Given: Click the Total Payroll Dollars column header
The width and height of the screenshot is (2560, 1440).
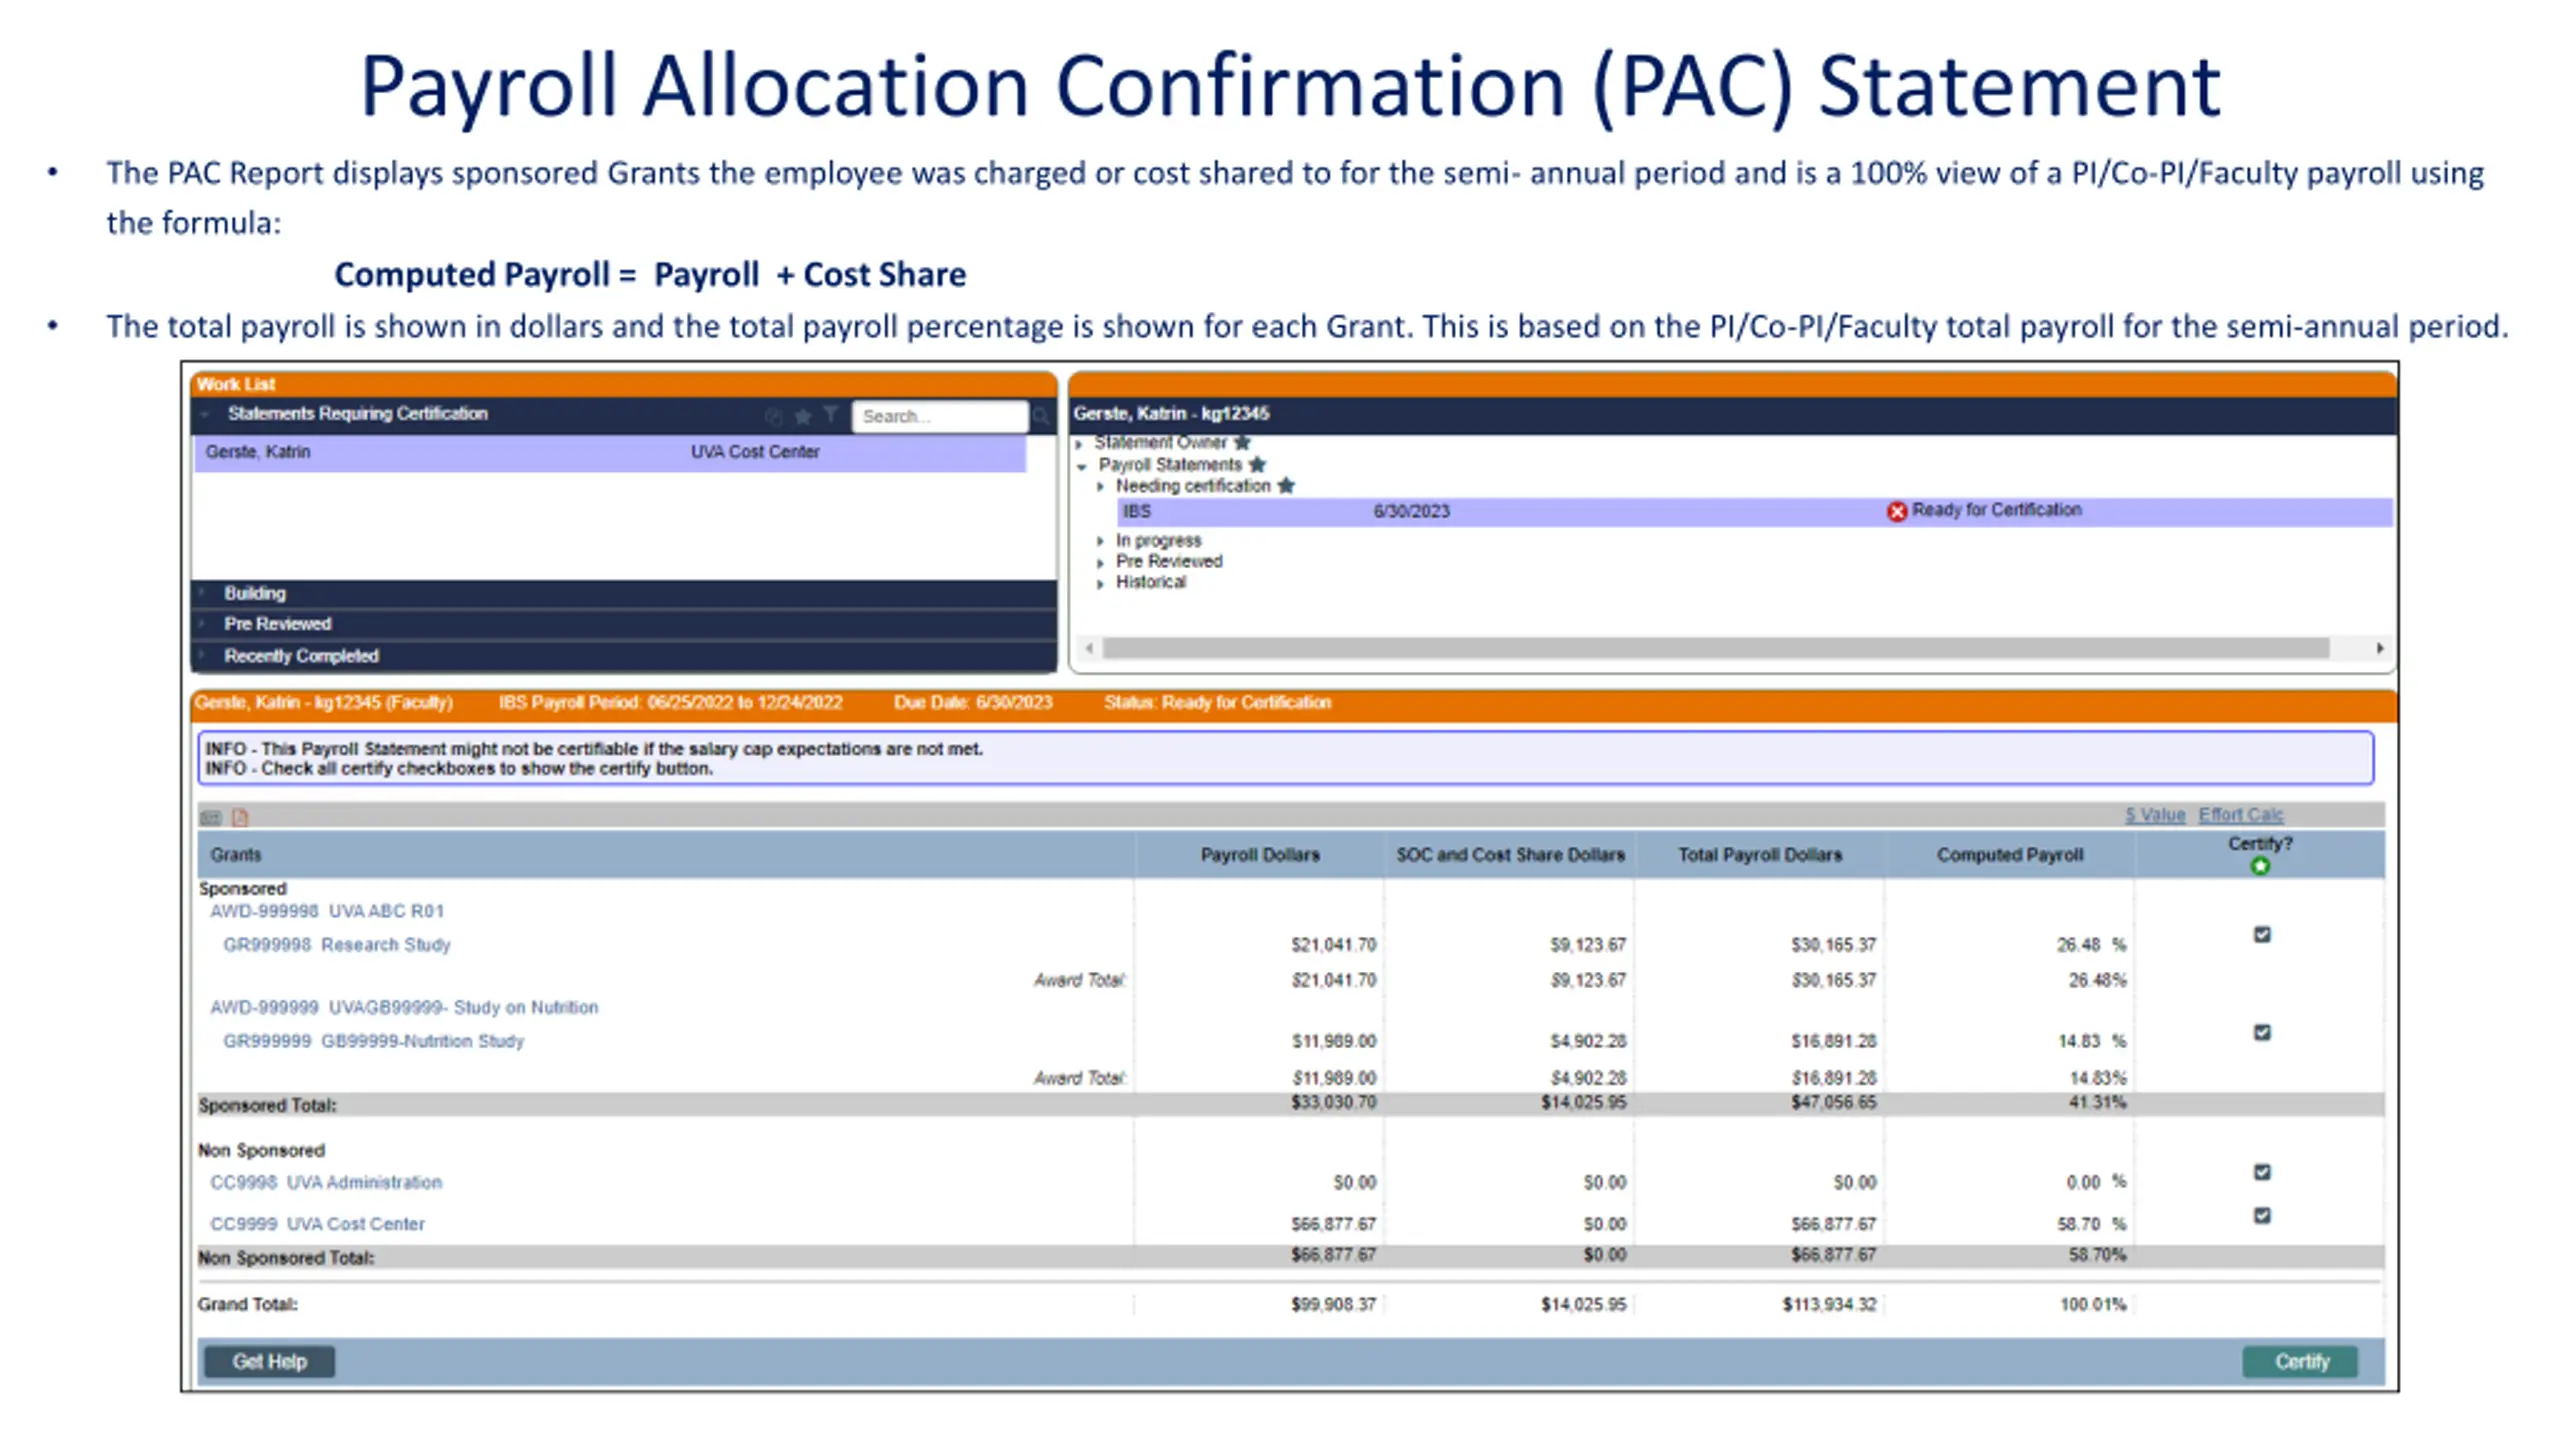Looking at the screenshot, I should pyautogui.click(x=1759, y=855).
